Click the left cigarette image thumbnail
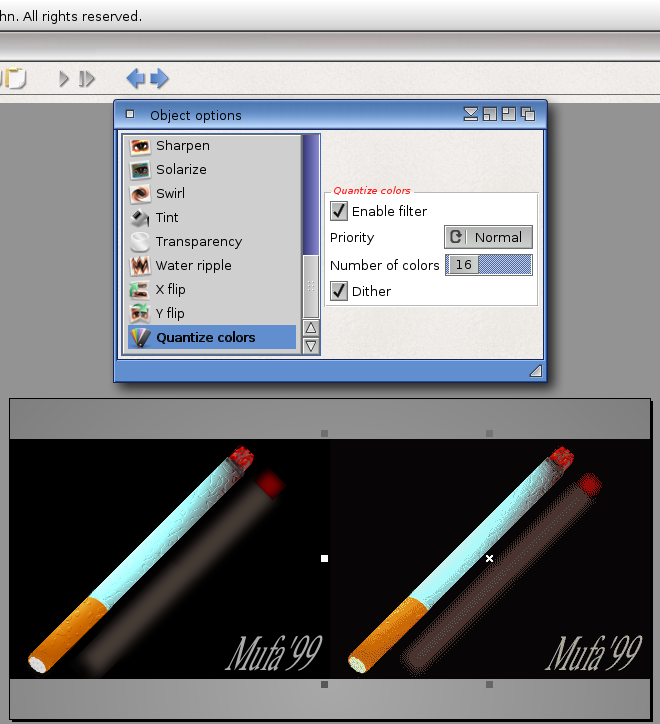 click(x=169, y=559)
